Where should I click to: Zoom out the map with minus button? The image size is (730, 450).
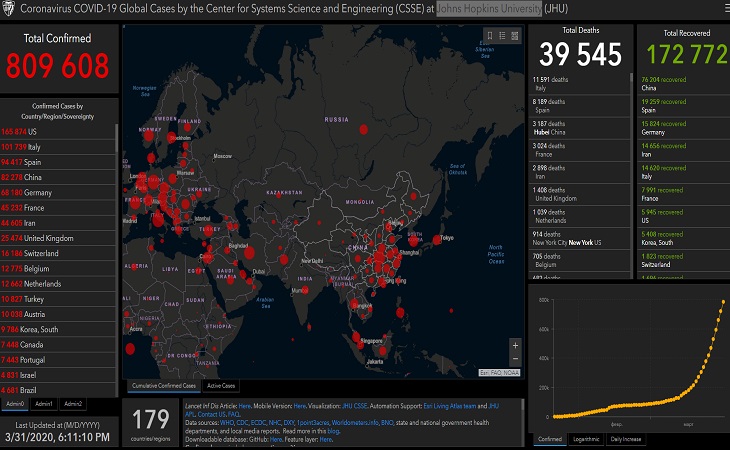coord(515,359)
